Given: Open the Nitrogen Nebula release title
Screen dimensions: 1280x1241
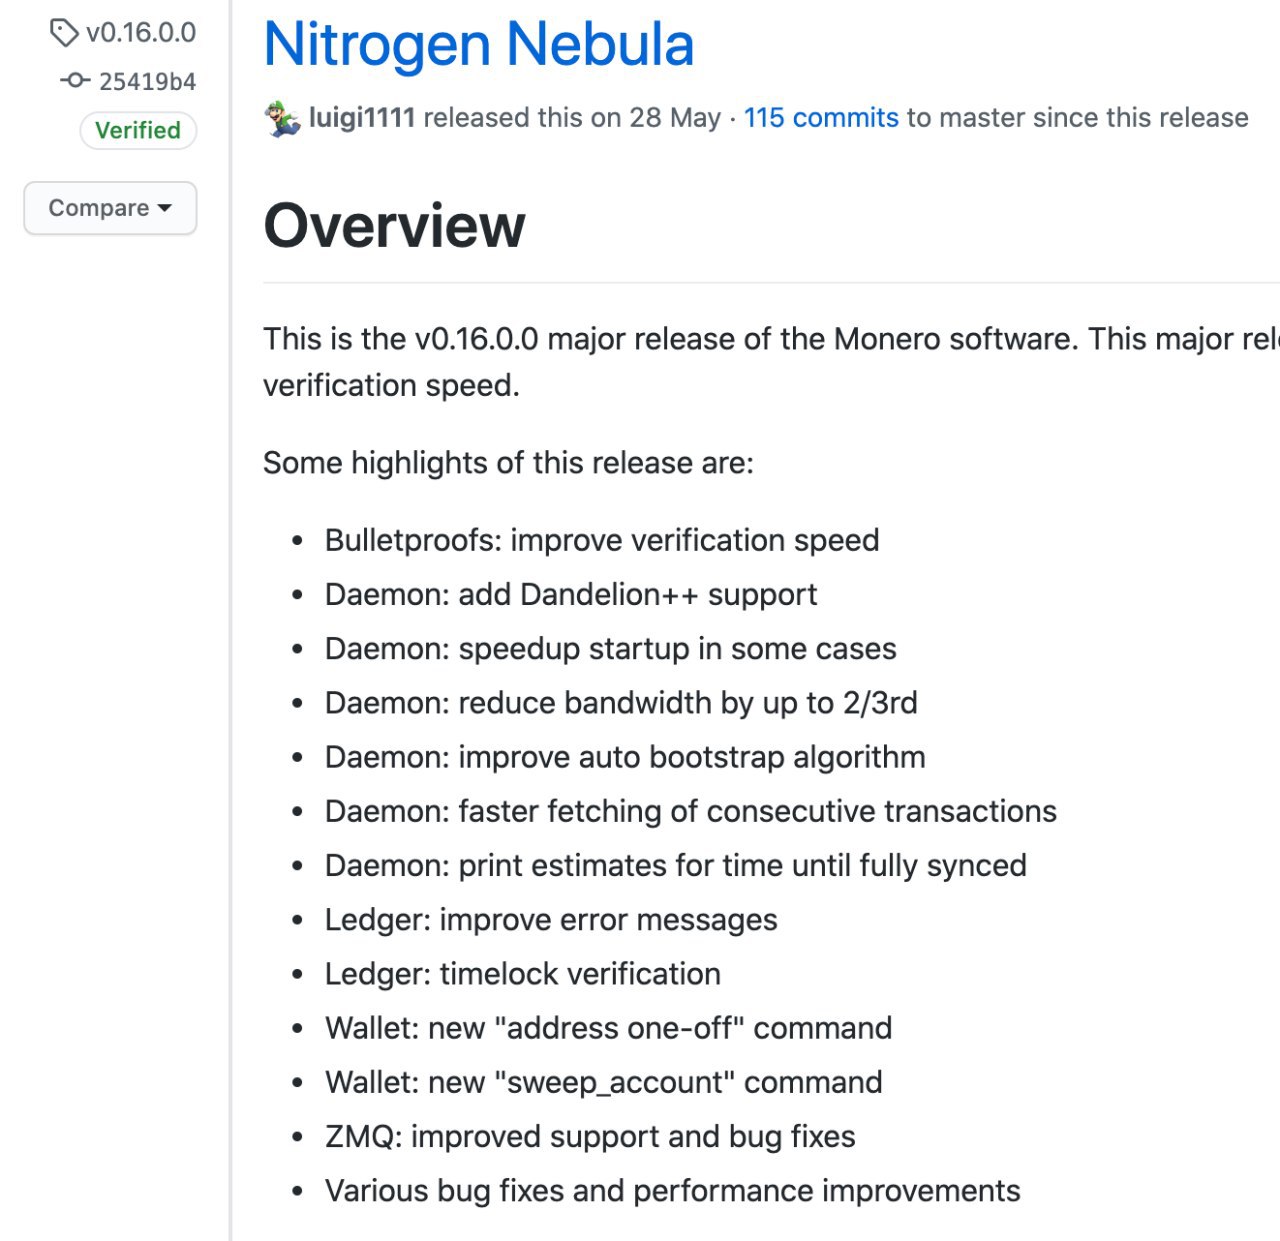Looking at the screenshot, I should coord(478,45).
